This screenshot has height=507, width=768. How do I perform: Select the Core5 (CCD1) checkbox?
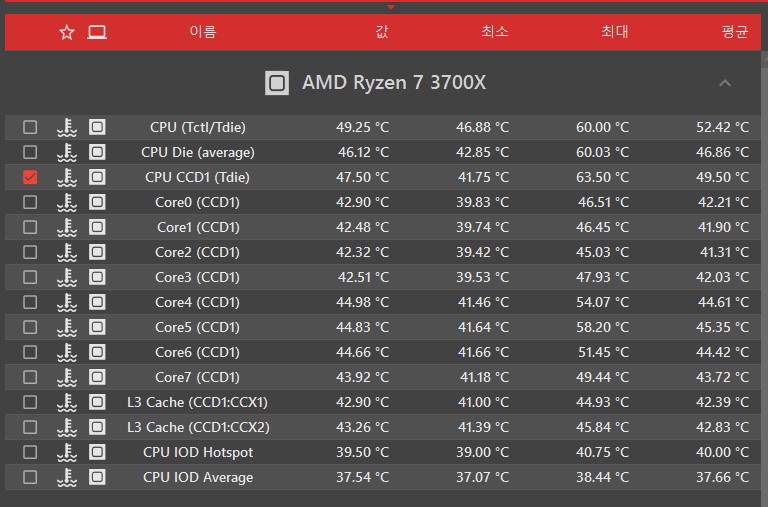(x=30, y=327)
